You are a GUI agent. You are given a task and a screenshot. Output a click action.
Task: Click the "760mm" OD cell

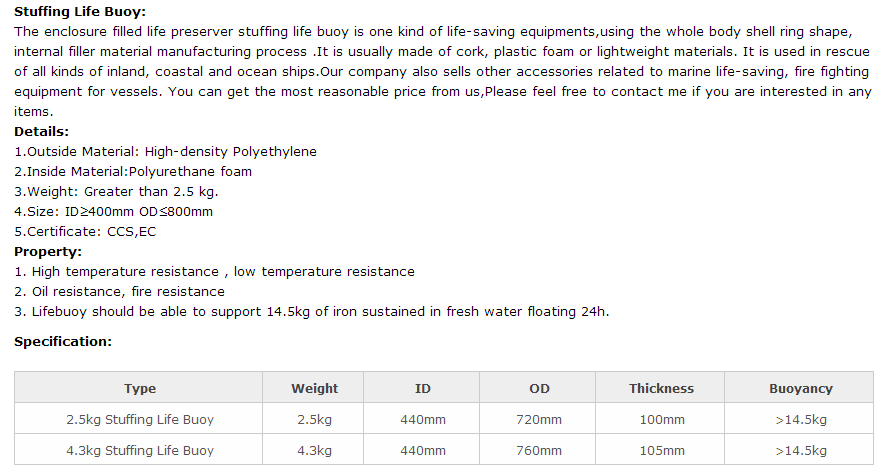pyautogui.click(x=539, y=451)
